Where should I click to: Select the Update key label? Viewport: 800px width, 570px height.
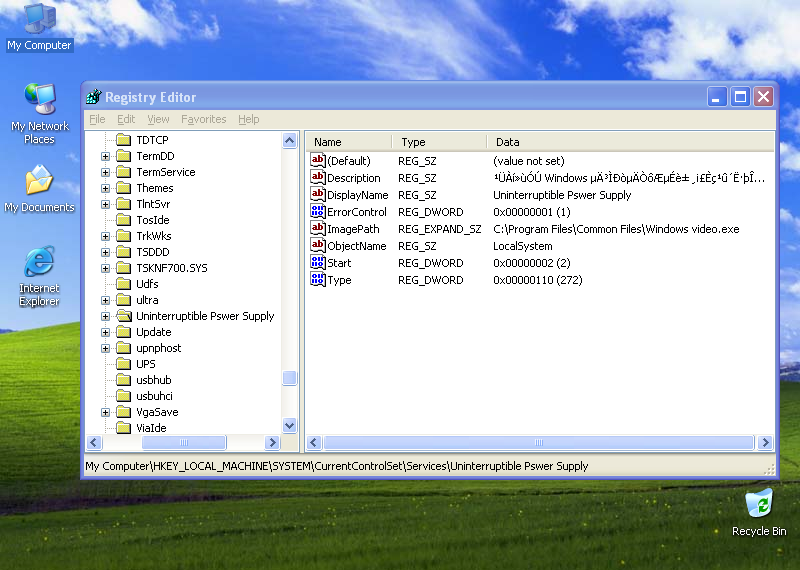(154, 332)
